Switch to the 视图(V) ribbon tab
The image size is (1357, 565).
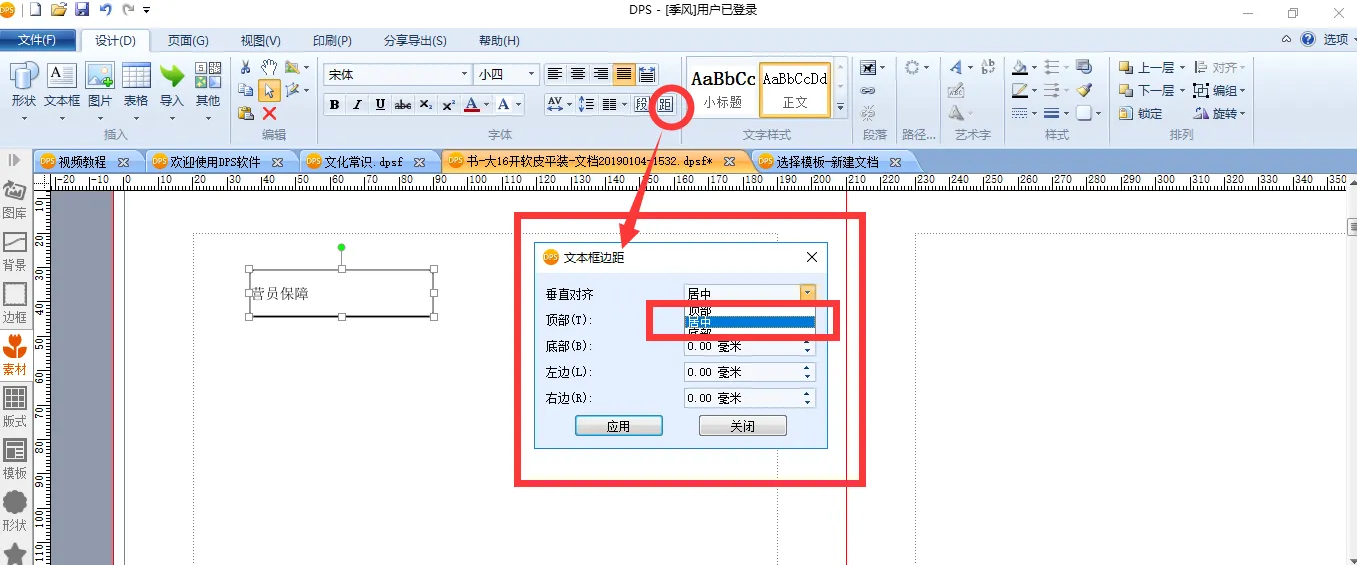[x=261, y=41]
